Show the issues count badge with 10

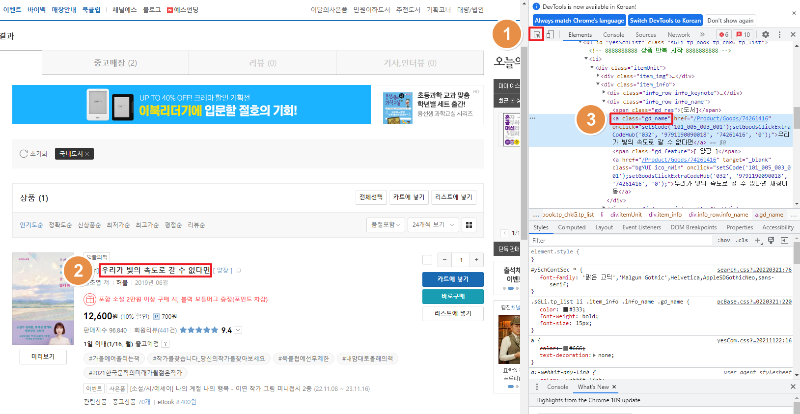pyautogui.click(x=743, y=34)
